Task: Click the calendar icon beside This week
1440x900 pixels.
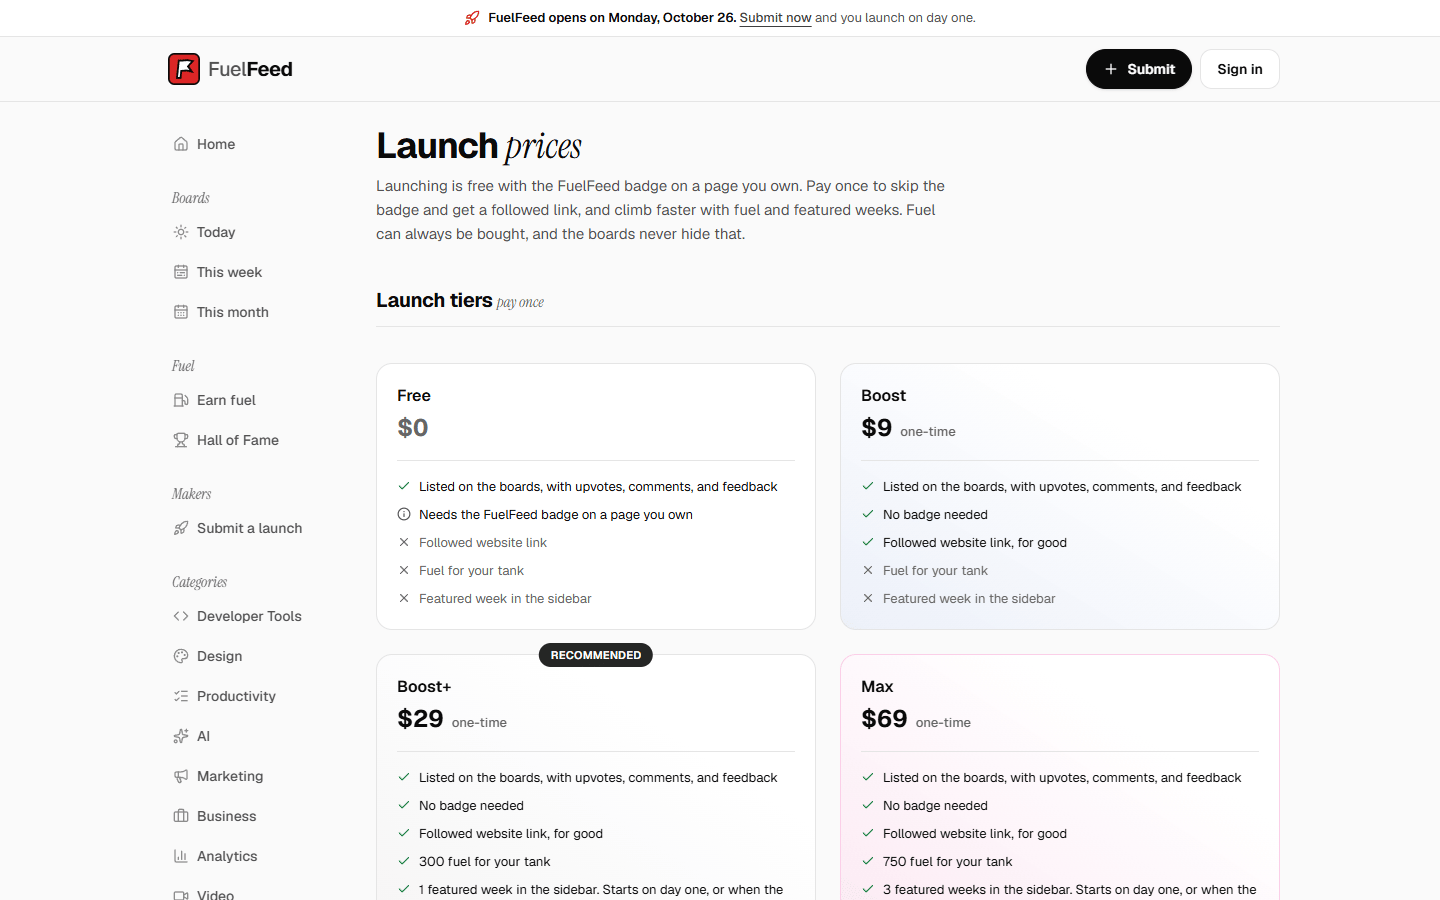Action: point(181,272)
